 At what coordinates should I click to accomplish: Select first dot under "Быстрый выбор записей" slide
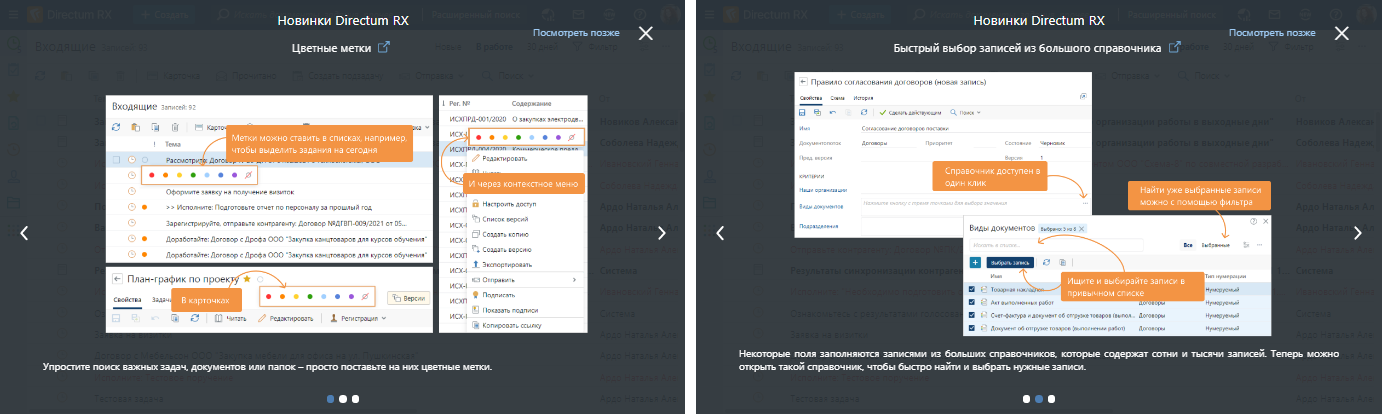click(x=1026, y=398)
